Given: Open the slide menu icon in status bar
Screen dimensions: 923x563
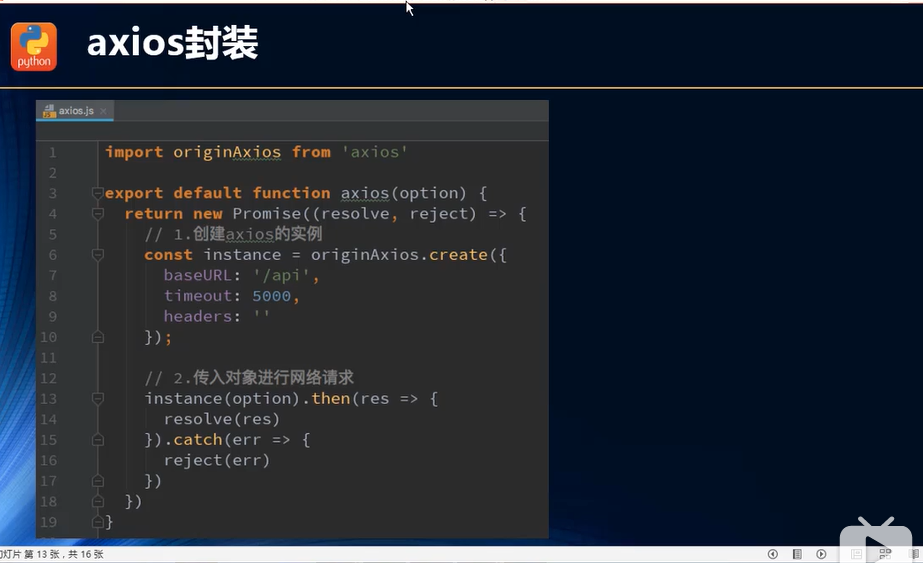Looking at the screenshot, I should coord(797,554).
